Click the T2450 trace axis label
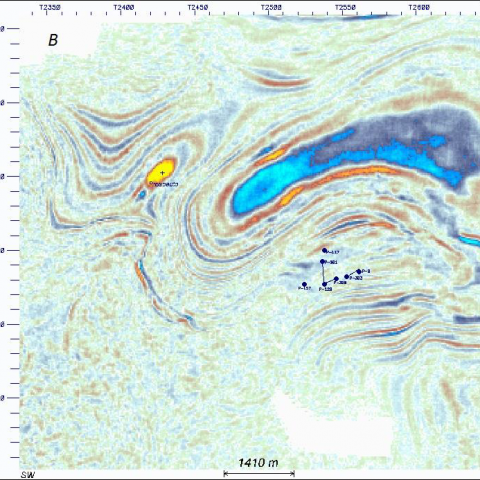The height and width of the screenshot is (480, 480). [x=198, y=7]
